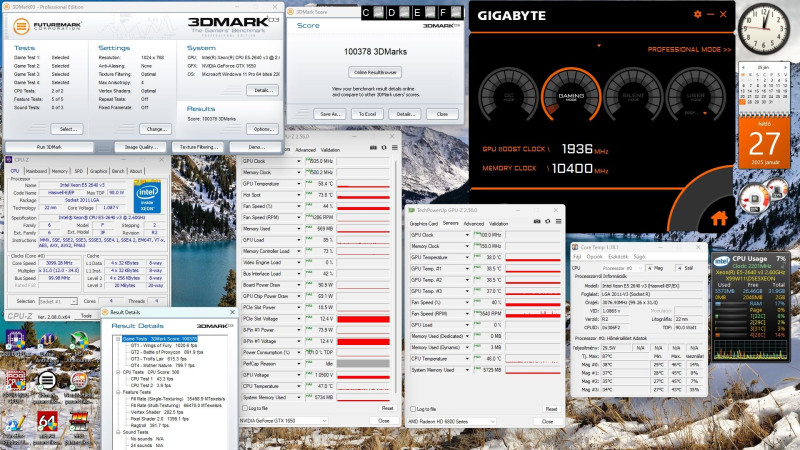Click Run 3DMark button

tap(49, 147)
